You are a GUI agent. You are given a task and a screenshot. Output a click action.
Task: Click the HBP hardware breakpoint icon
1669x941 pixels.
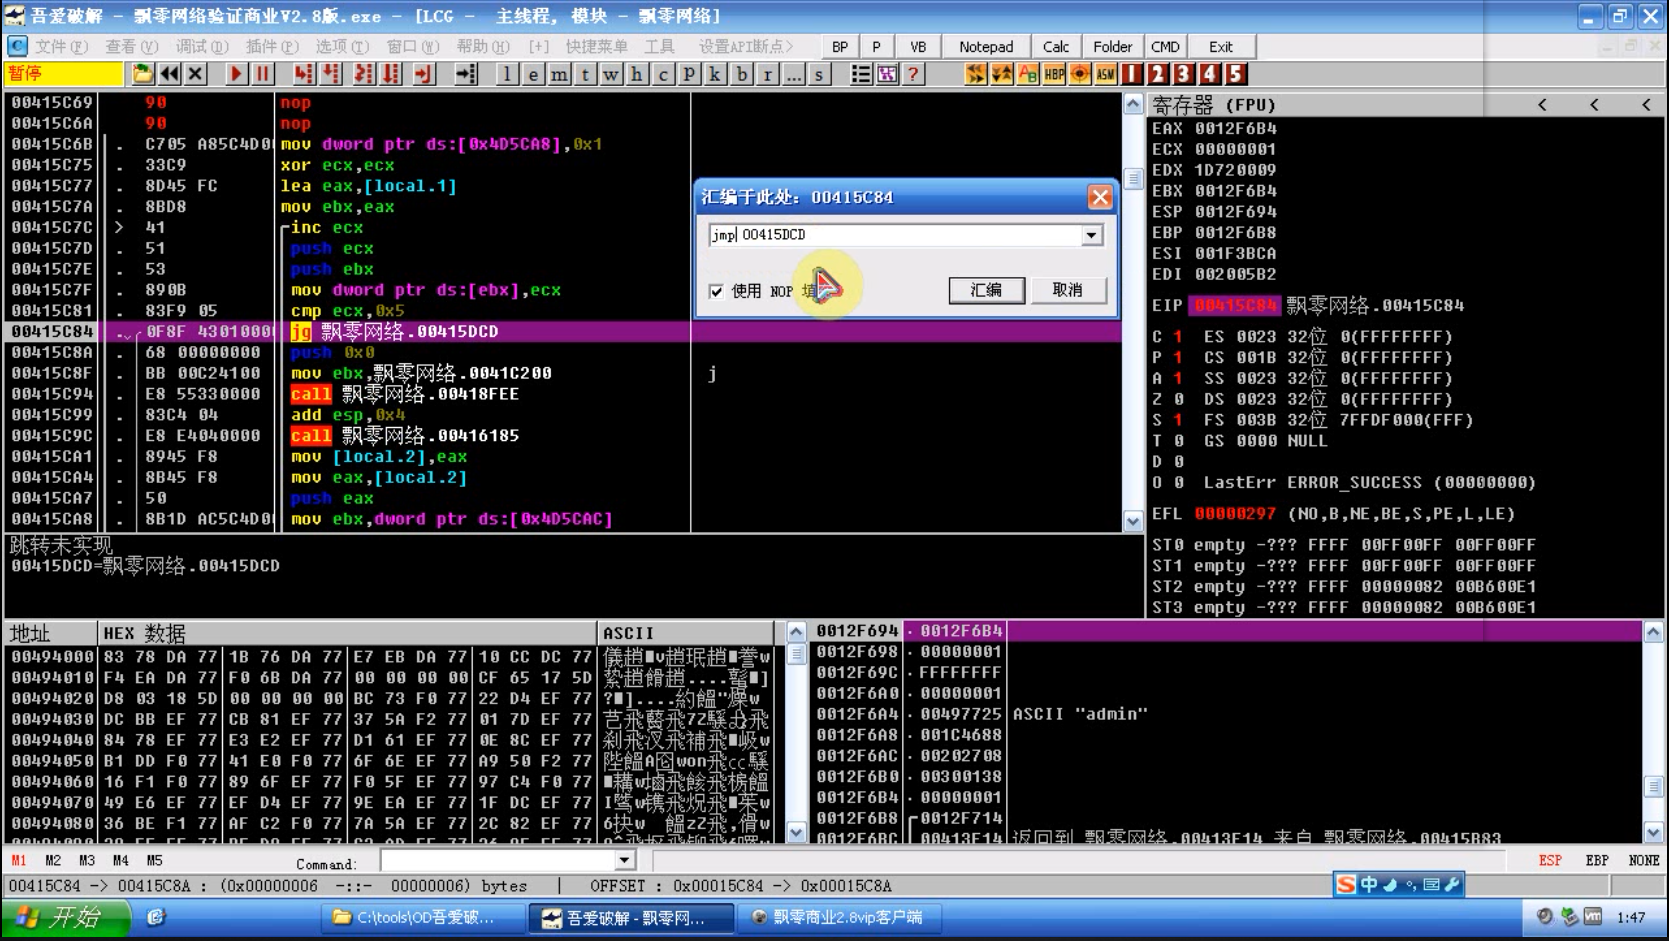click(x=1054, y=74)
